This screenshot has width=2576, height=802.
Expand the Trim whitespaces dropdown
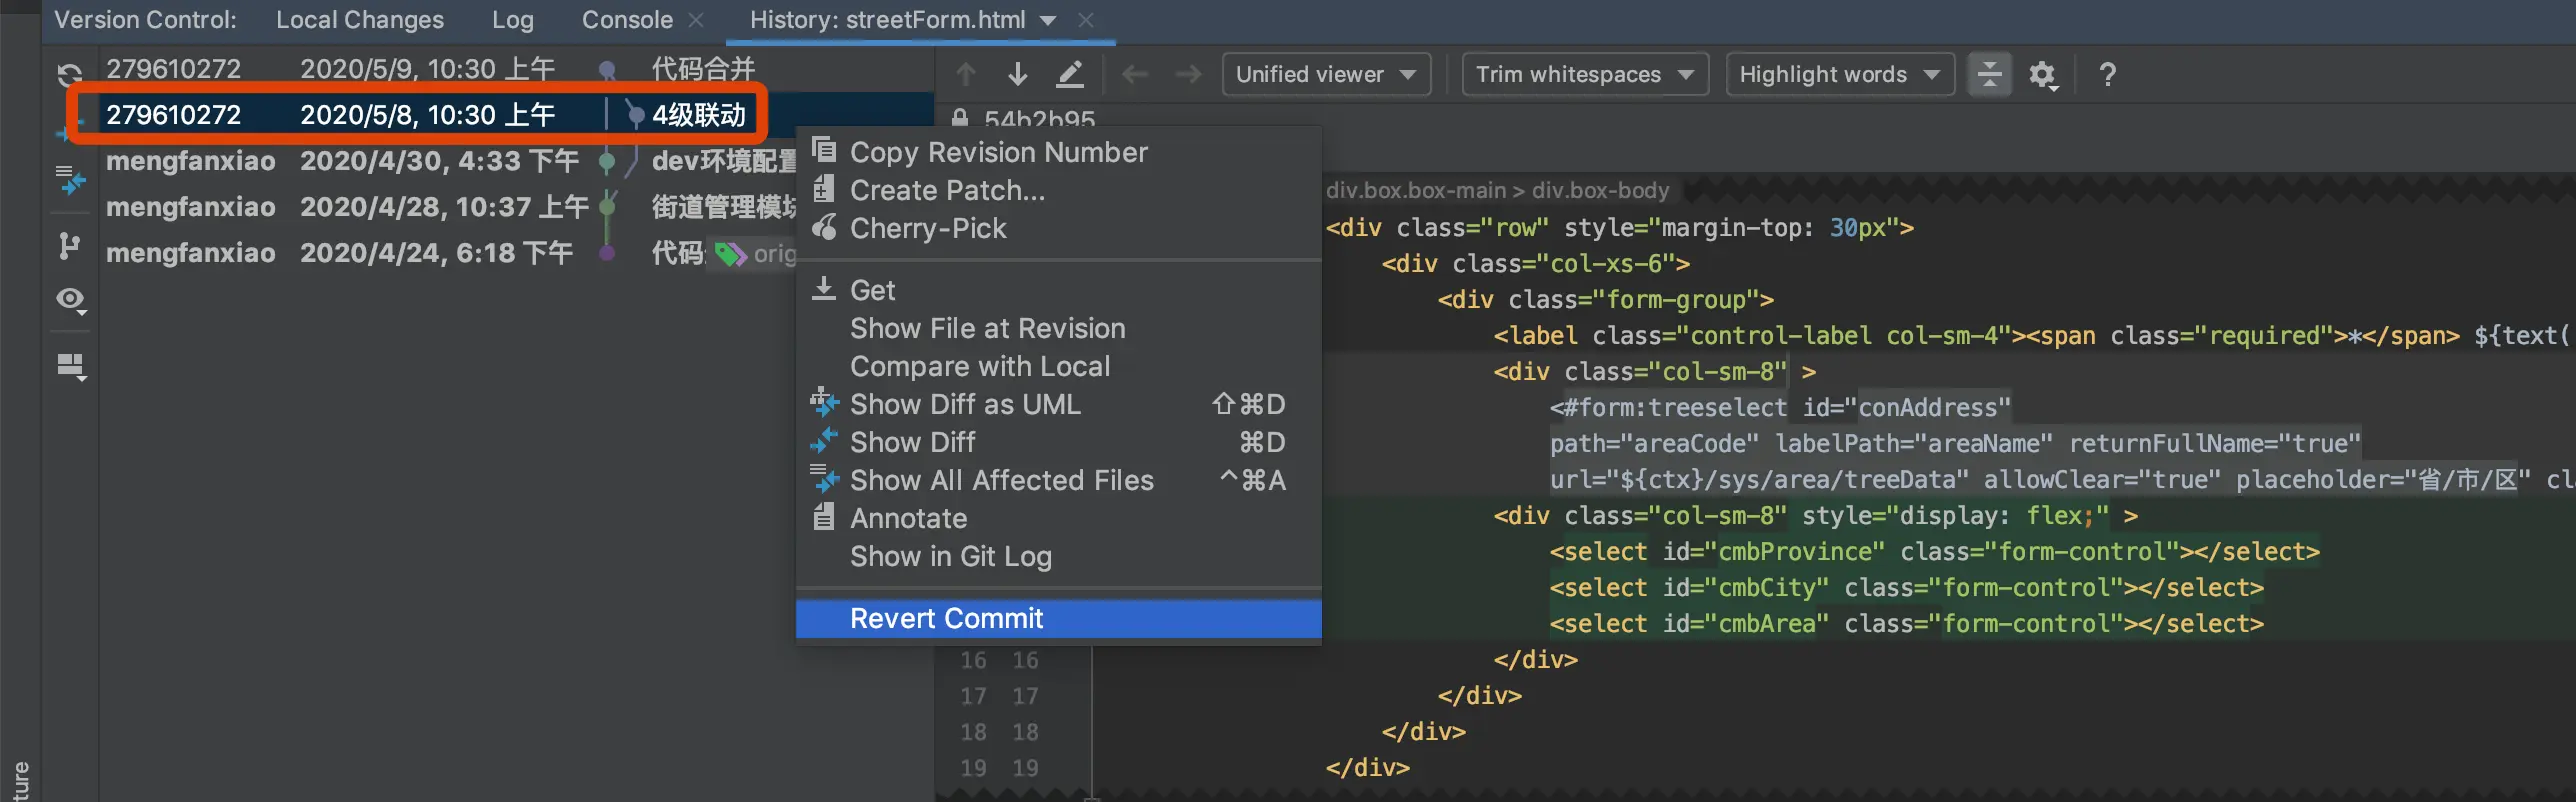(1584, 74)
